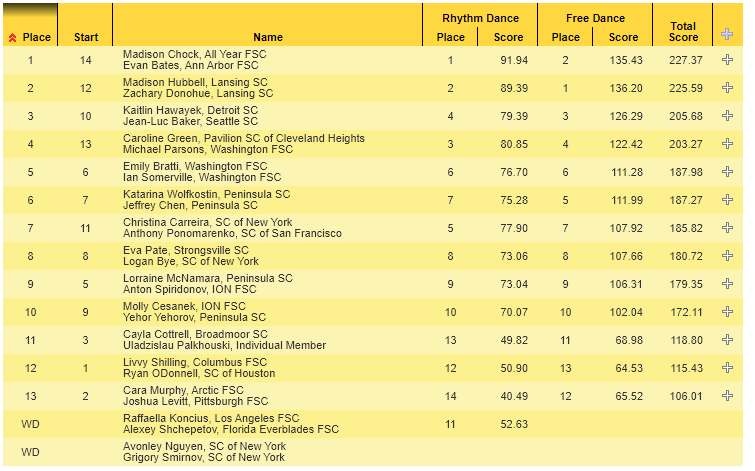
Task: Open plus icon in Cara Murphy row
Action: click(x=727, y=395)
